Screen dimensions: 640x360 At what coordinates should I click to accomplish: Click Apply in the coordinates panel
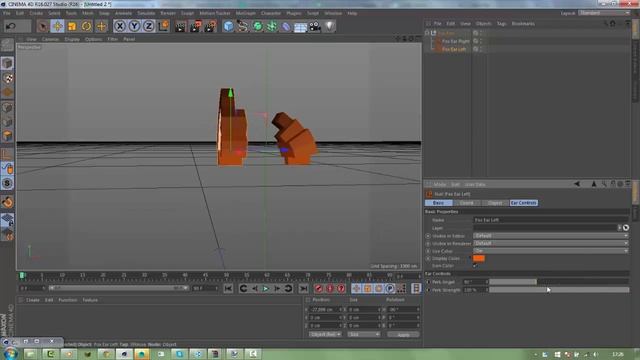pyautogui.click(x=403, y=335)
